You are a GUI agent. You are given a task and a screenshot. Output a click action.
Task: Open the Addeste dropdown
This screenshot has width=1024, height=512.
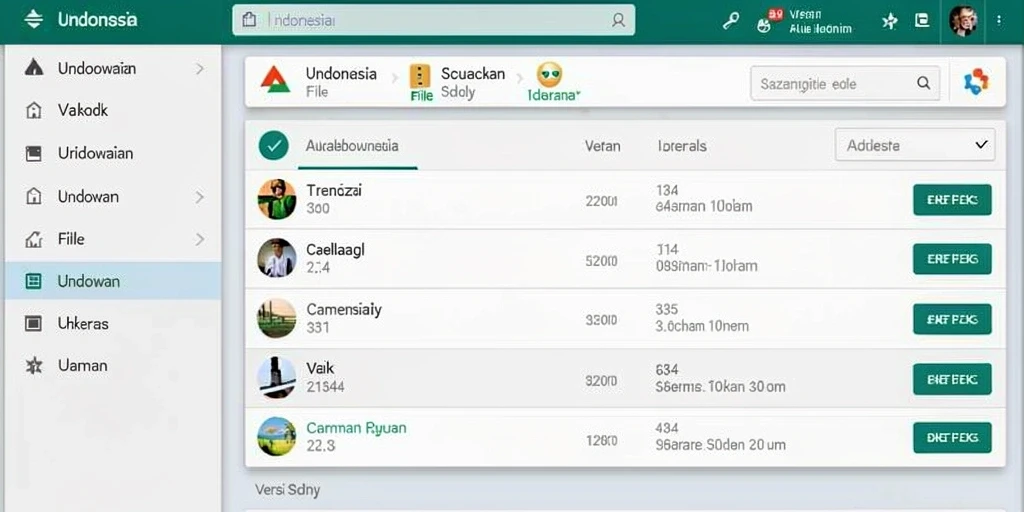pyautogui.click(x=915, y=145)
